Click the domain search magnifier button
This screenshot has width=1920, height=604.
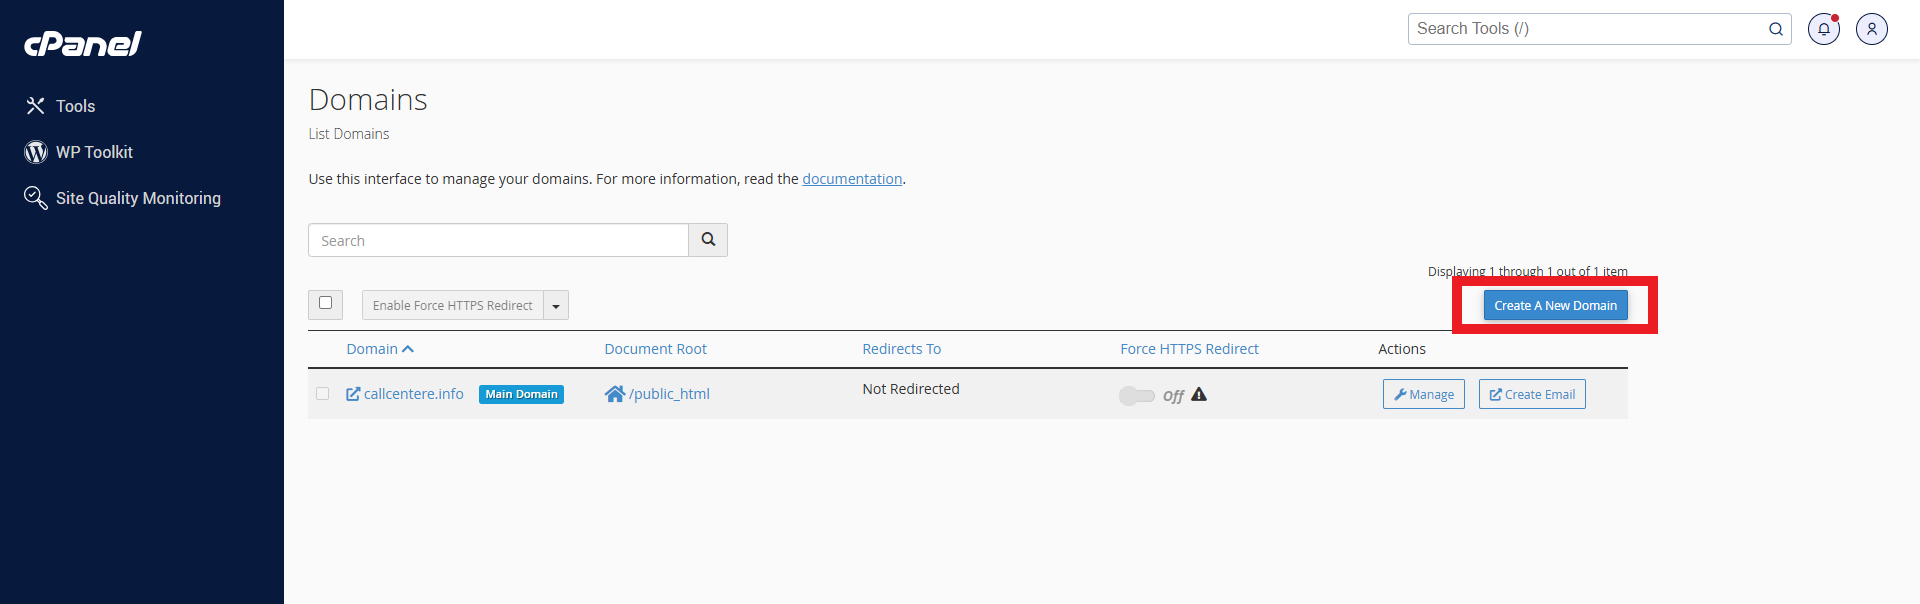[x=708, y=240]
